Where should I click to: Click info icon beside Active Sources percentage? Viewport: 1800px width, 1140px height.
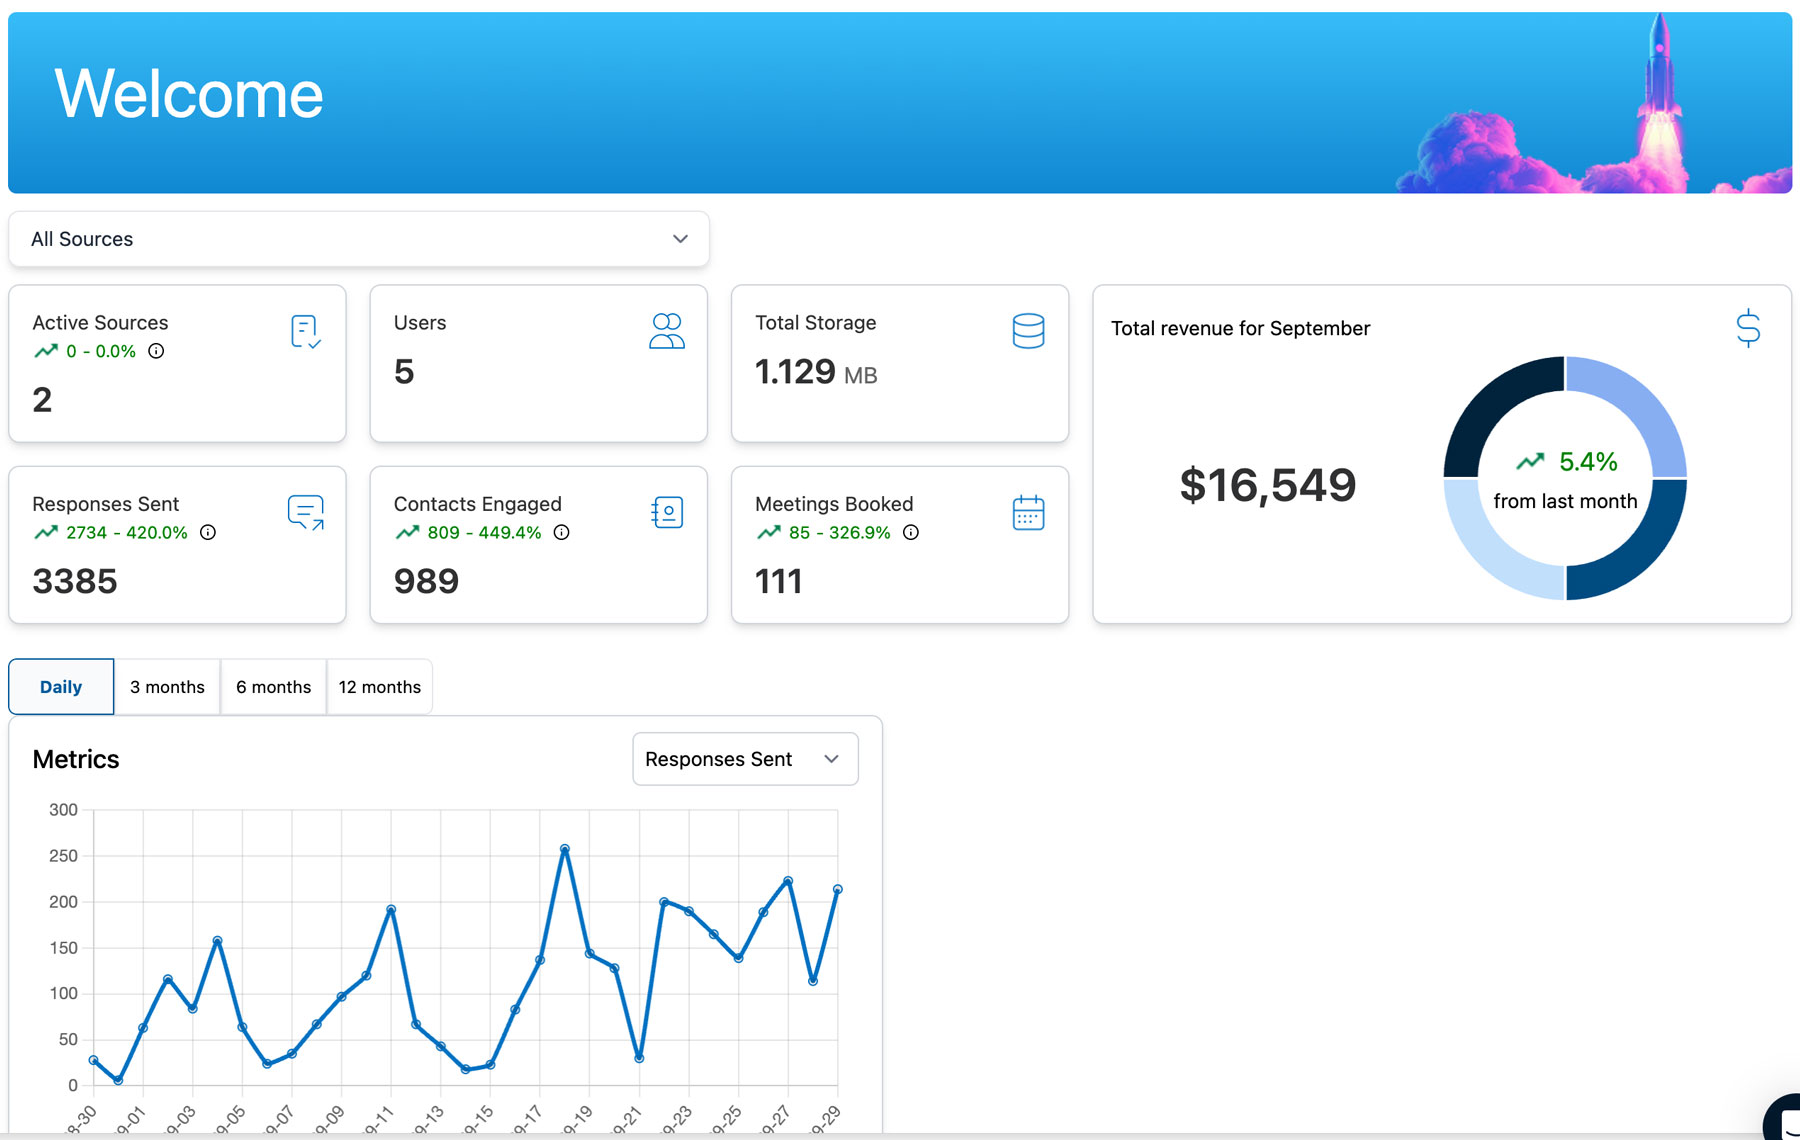point(156,351)
